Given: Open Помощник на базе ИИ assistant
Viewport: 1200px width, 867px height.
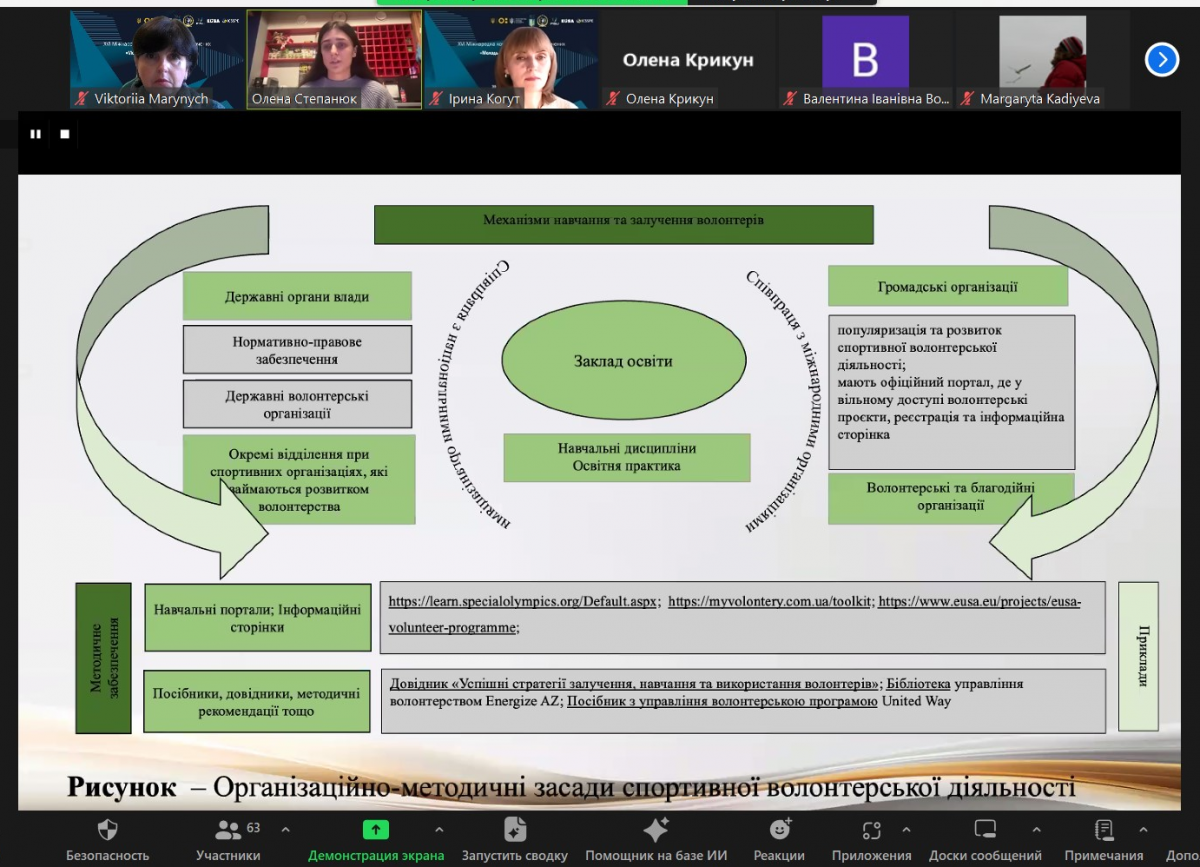Looking at the screenshot, I should [656, 830].
